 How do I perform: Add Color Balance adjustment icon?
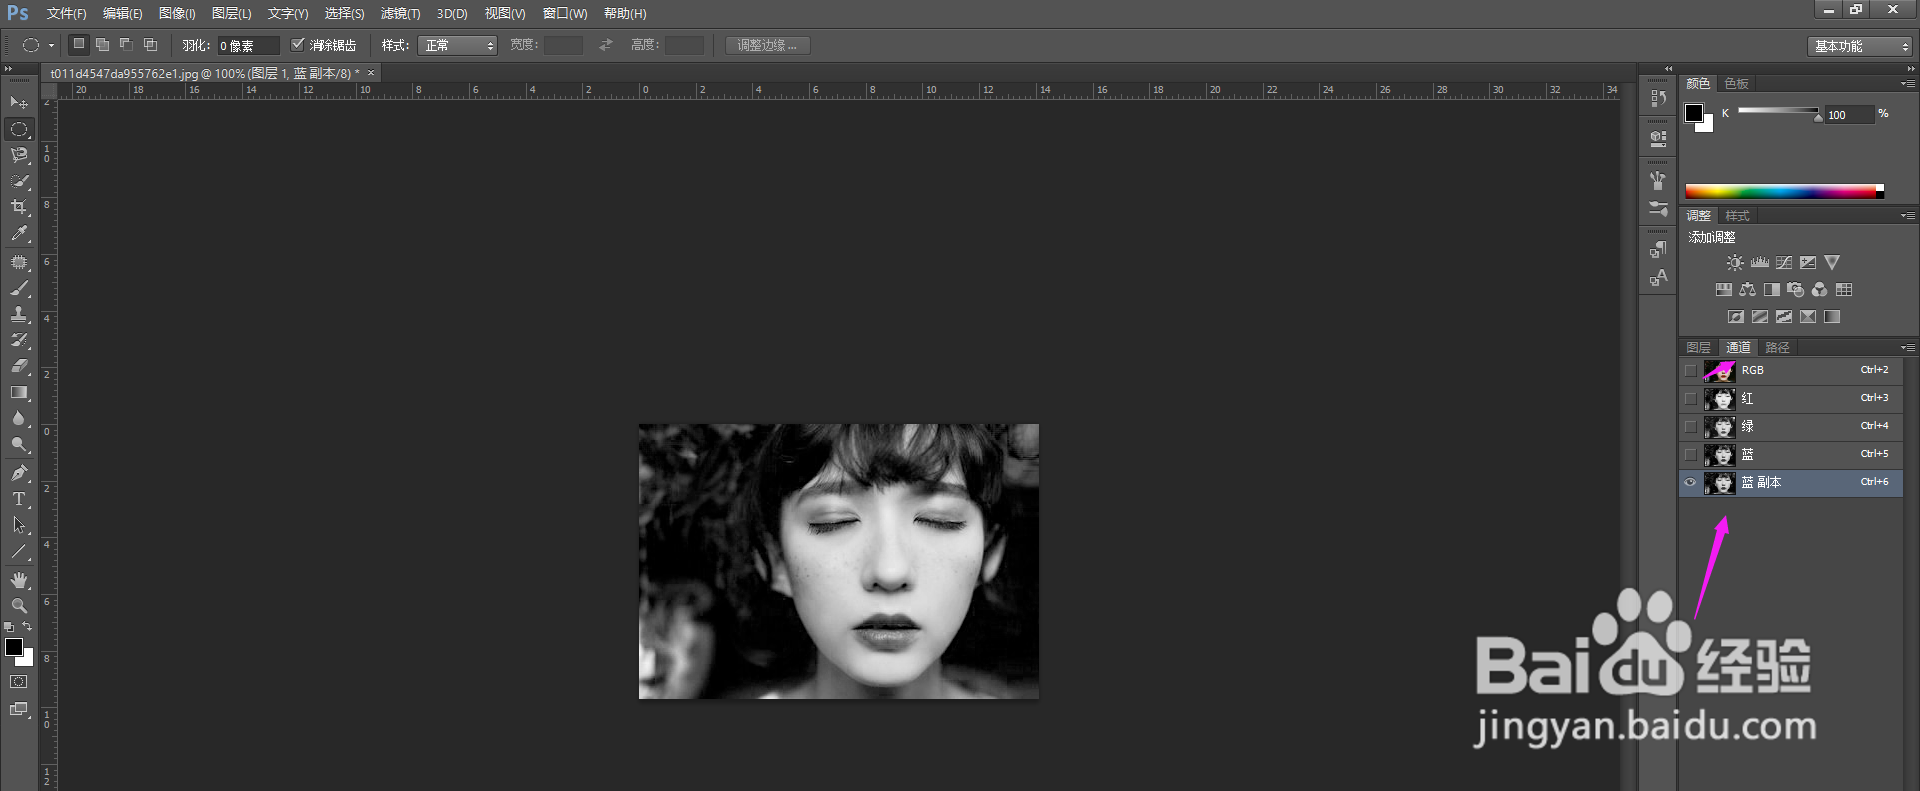coord(1747,290)
